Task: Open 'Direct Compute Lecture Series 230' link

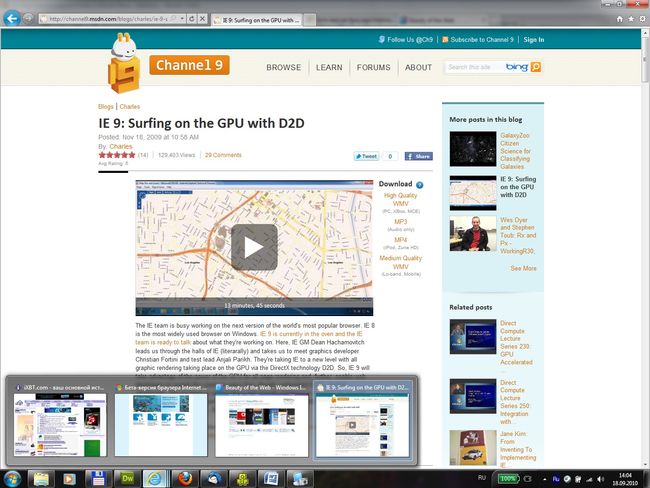Action: (x=516, y=342)
